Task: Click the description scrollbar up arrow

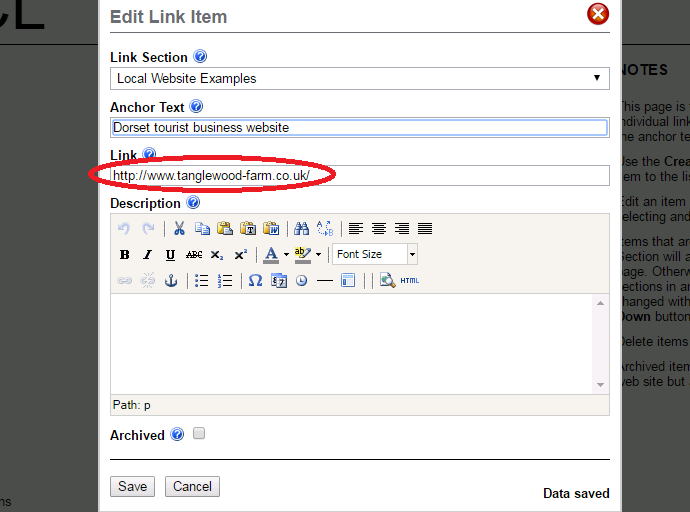Action: (600, 303)
